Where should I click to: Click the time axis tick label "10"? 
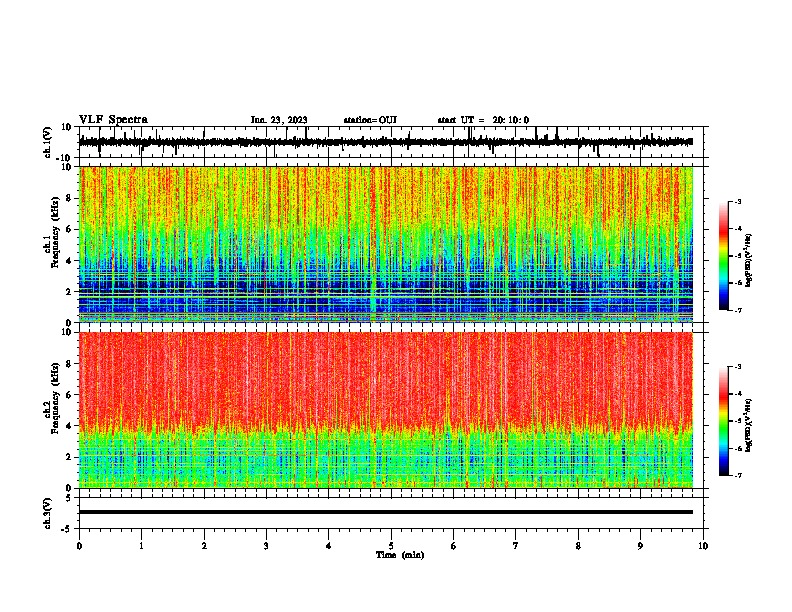[x=703, y=546]
